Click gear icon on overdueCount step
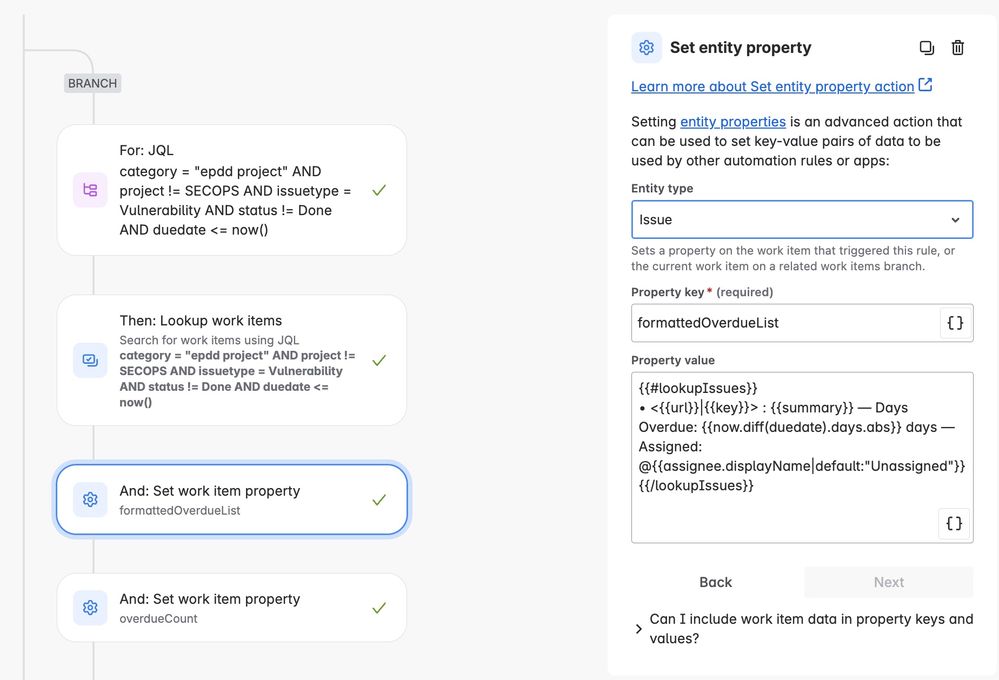 [x=90, y=607]
